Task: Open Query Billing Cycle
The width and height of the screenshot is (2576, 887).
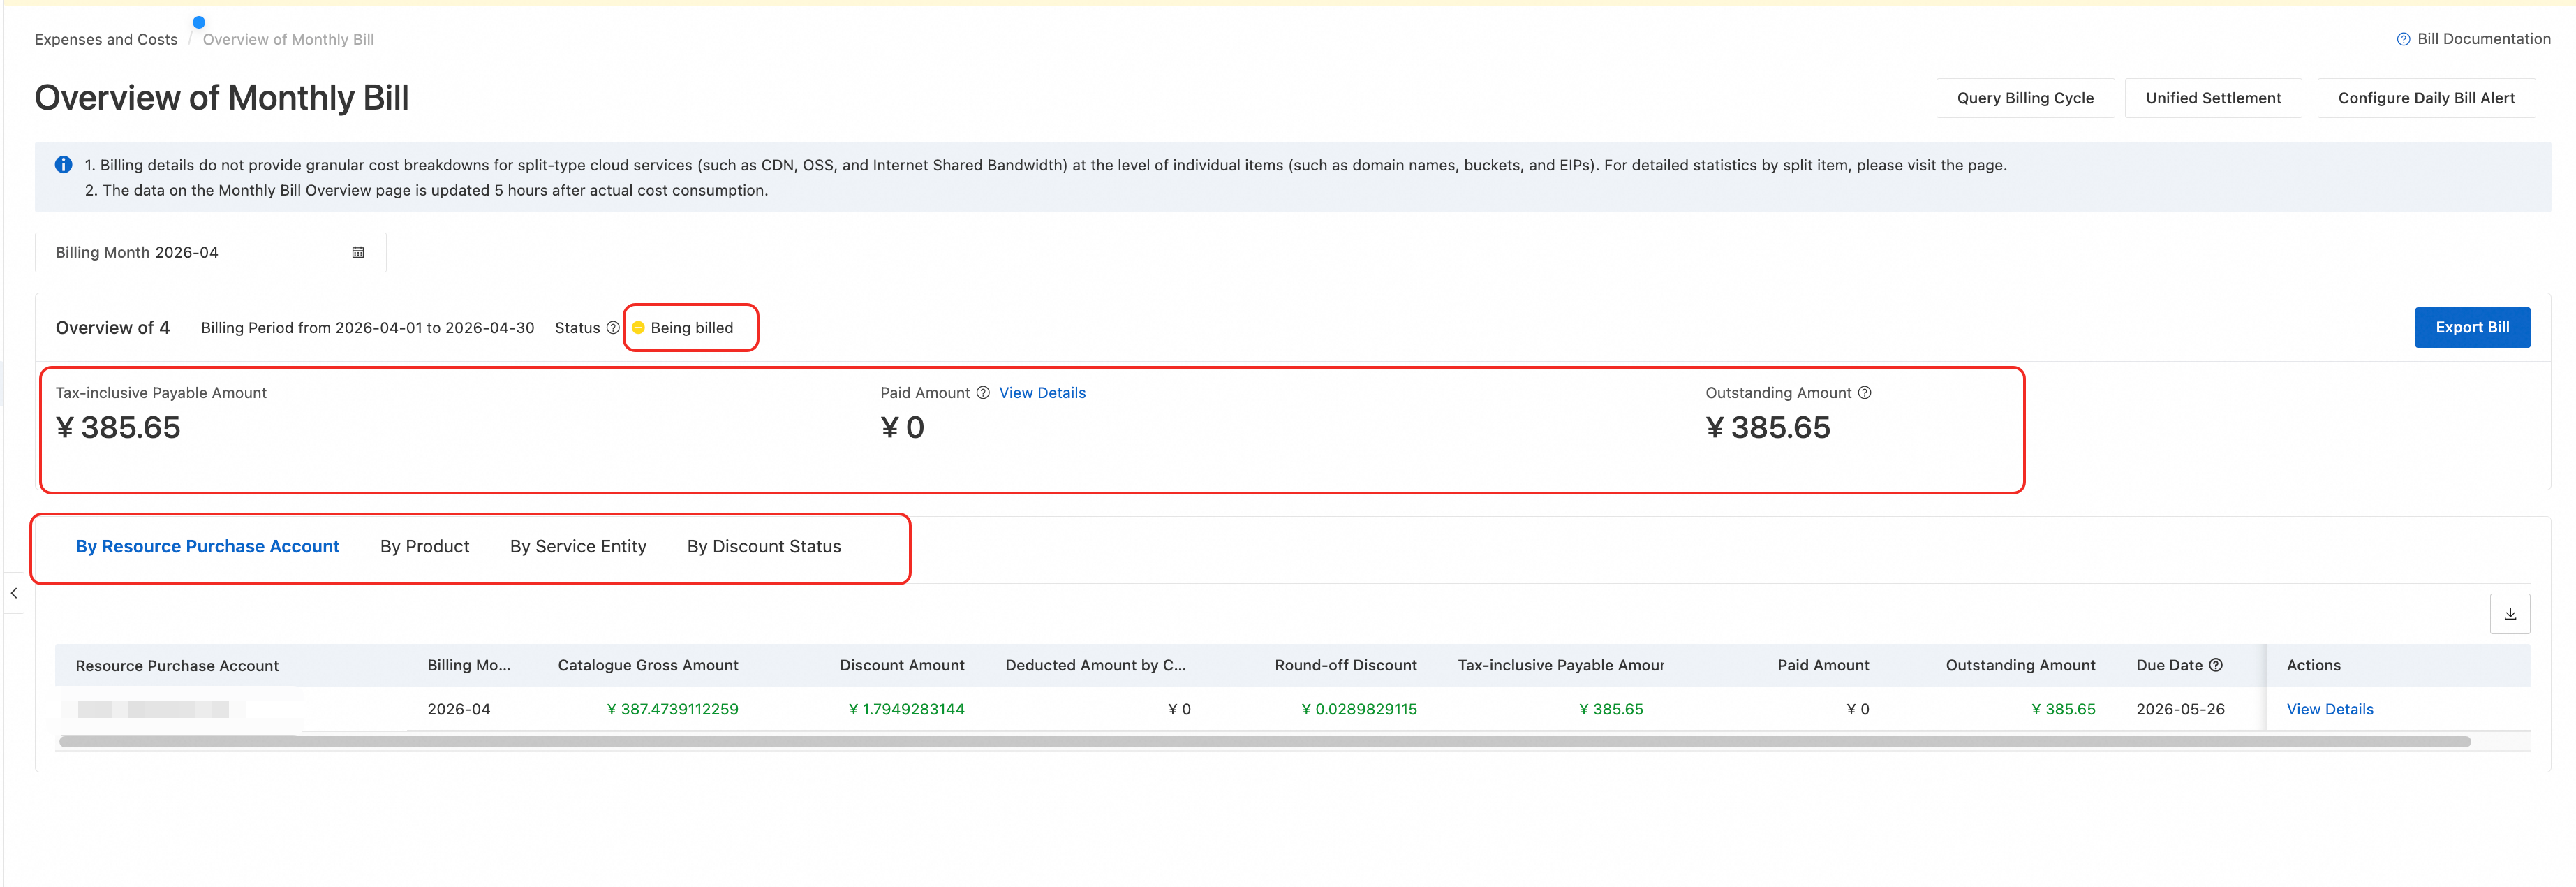Action: point(2024,98)
